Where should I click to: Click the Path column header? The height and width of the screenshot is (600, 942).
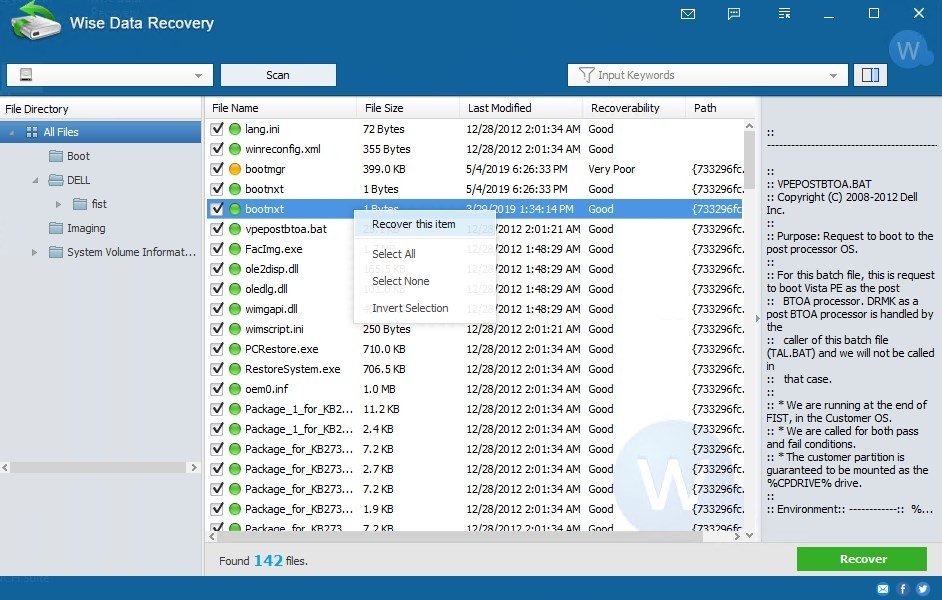[720, 108]
